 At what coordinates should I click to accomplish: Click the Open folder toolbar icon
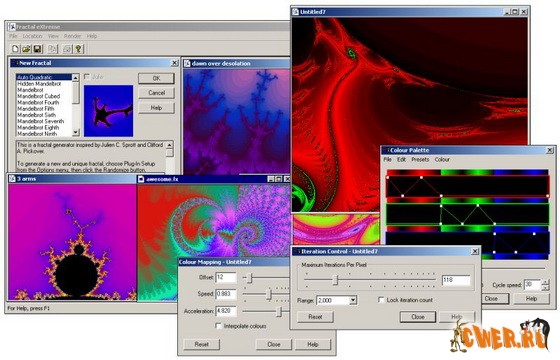(x=26, y=49)
